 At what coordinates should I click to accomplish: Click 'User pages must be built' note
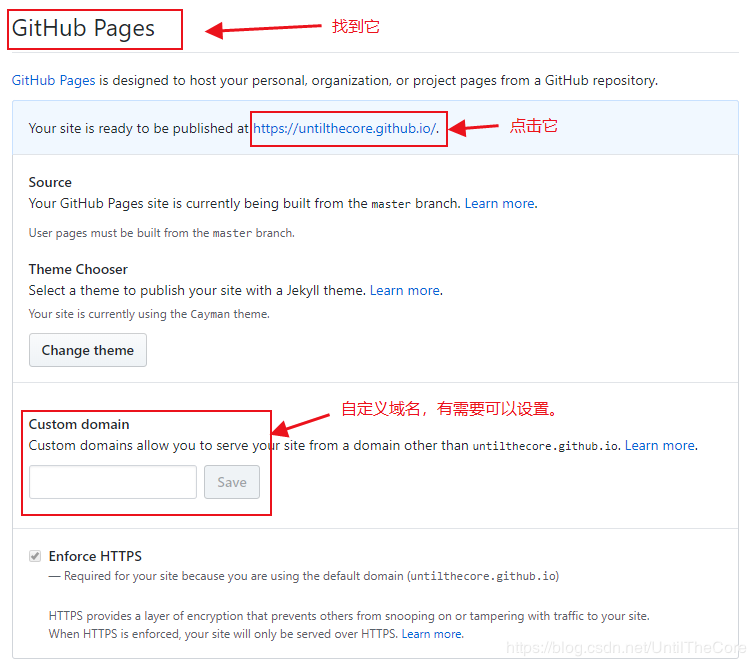tap(162, 233)
